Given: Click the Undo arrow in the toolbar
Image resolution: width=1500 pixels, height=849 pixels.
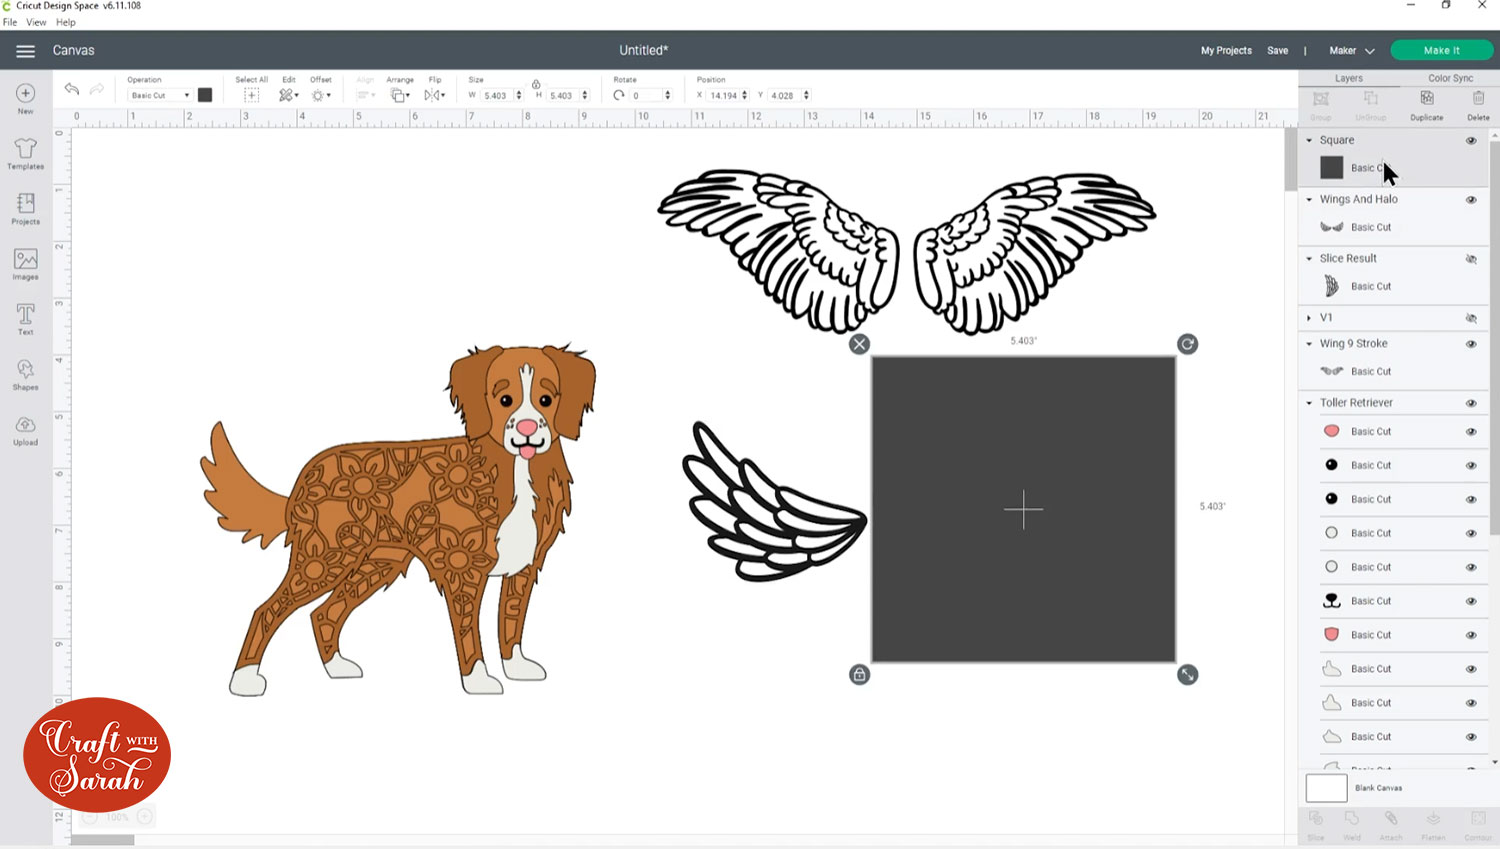Looking at the screenshot, I should click(x=71, y=89).
